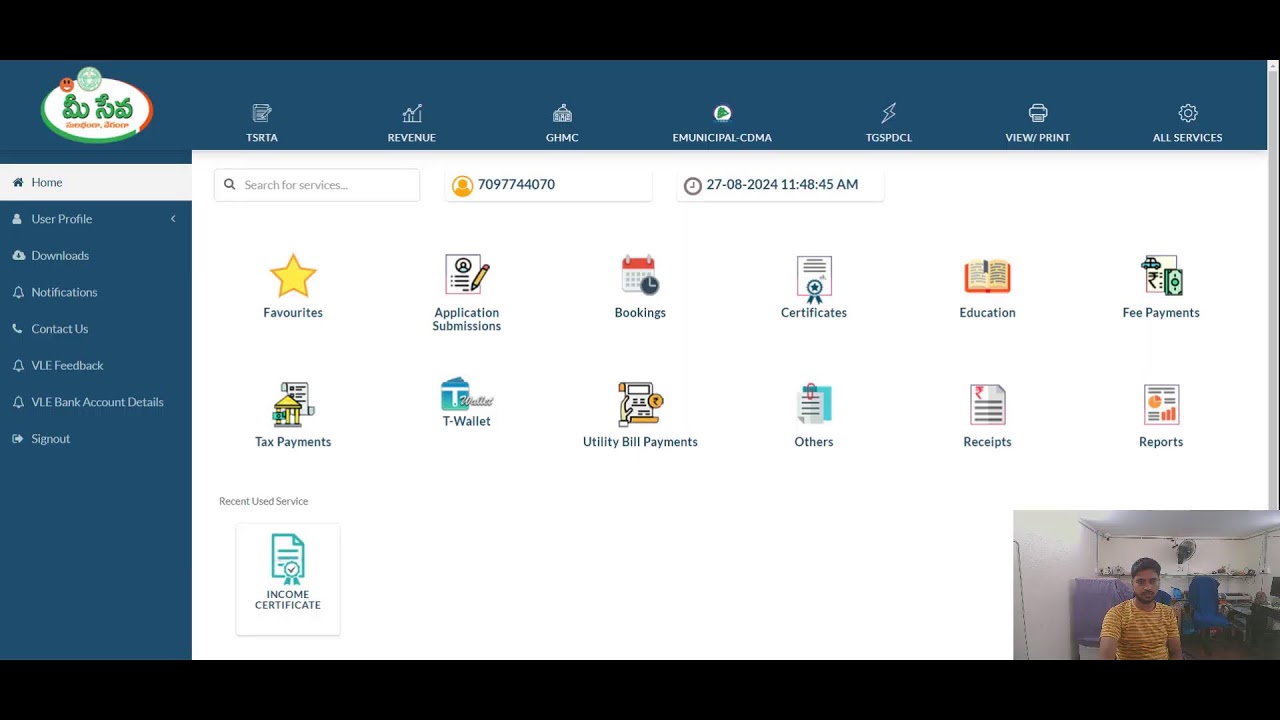This screenshot has height=720, width=1280.
Task: Open VIEW/ PRINT from top navigation
Action: (x=1038, y=123)
